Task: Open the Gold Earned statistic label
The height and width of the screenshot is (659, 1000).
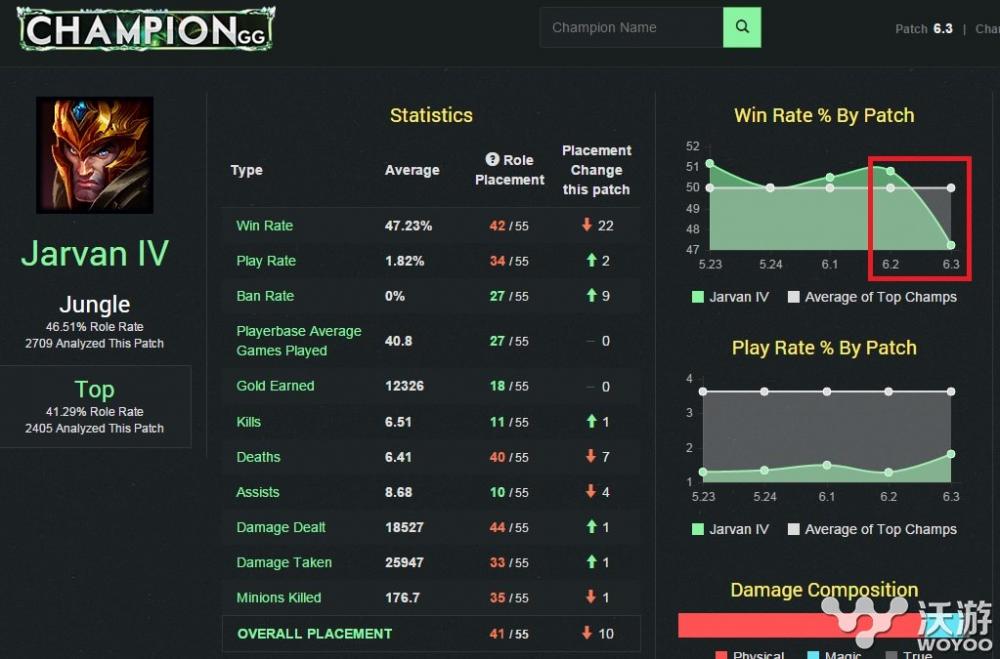Action: click(276, 386)
